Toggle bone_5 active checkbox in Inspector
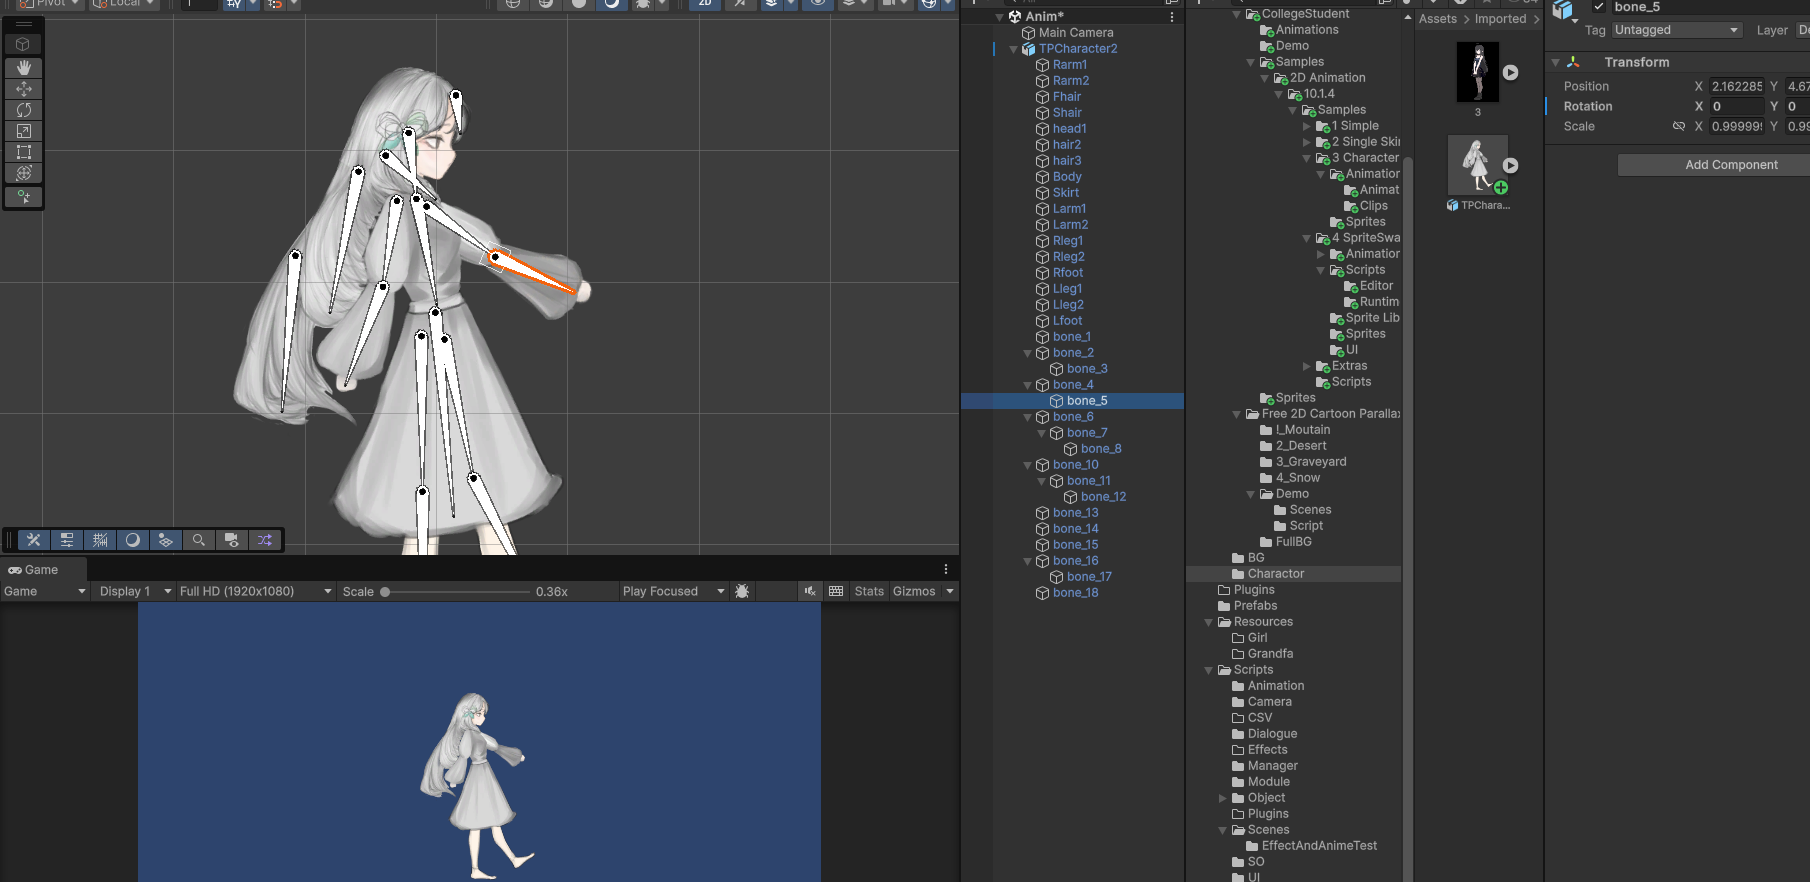Viewport: 1810px width, 882px height. (x=1598, y=7)
